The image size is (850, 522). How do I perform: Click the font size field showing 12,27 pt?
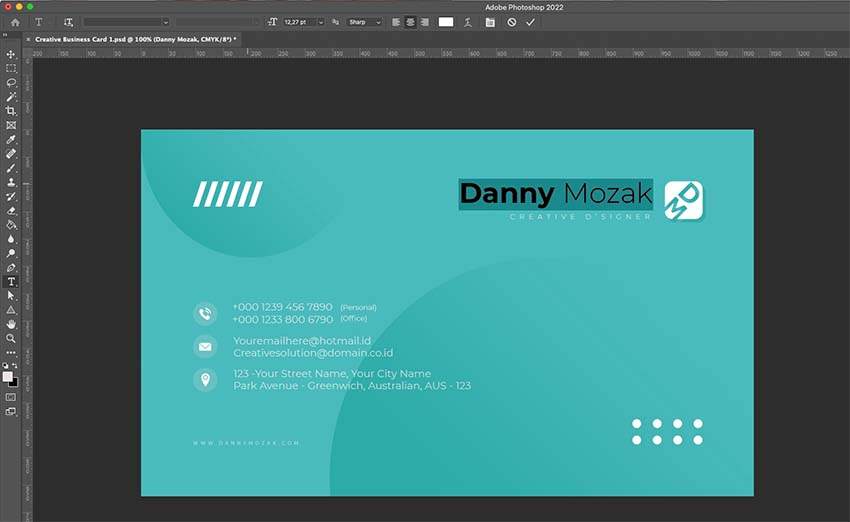pos(299,22)
